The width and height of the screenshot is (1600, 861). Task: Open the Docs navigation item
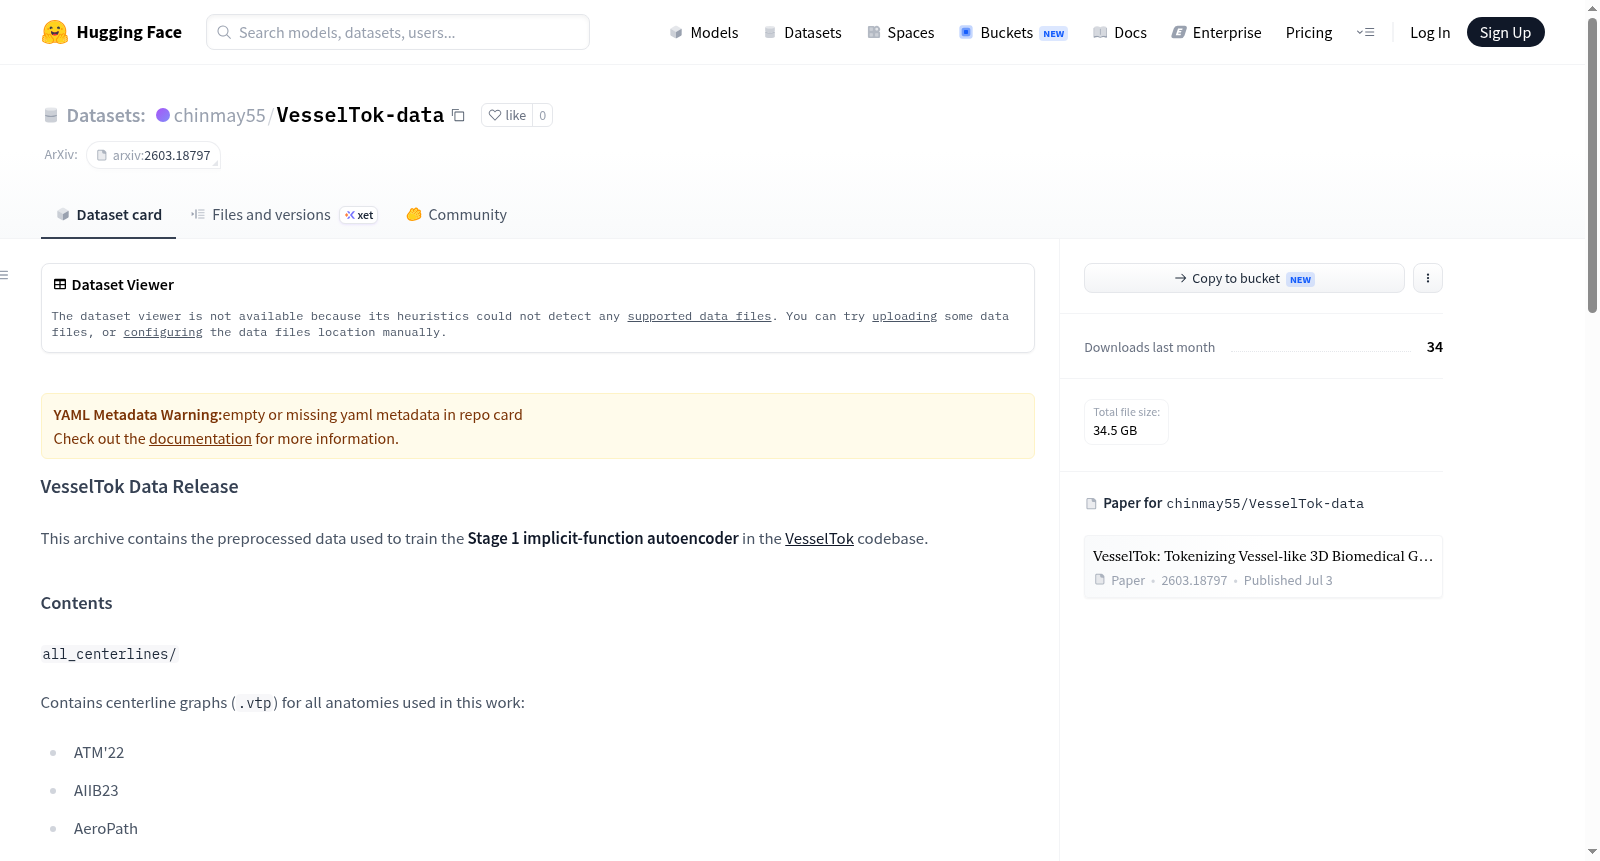point(1120,32)
